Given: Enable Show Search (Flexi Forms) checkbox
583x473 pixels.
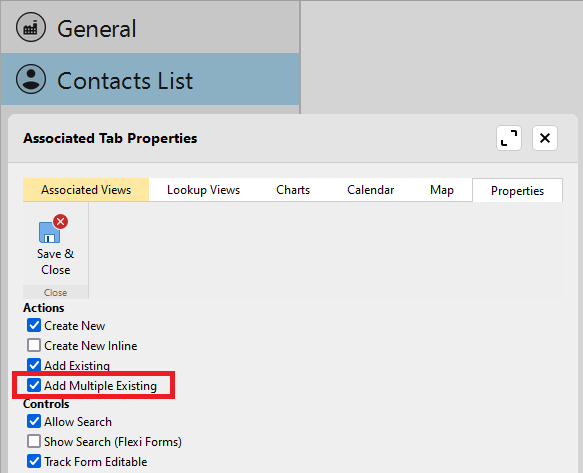Looking at the screenshot, I should tap(34, 442).
